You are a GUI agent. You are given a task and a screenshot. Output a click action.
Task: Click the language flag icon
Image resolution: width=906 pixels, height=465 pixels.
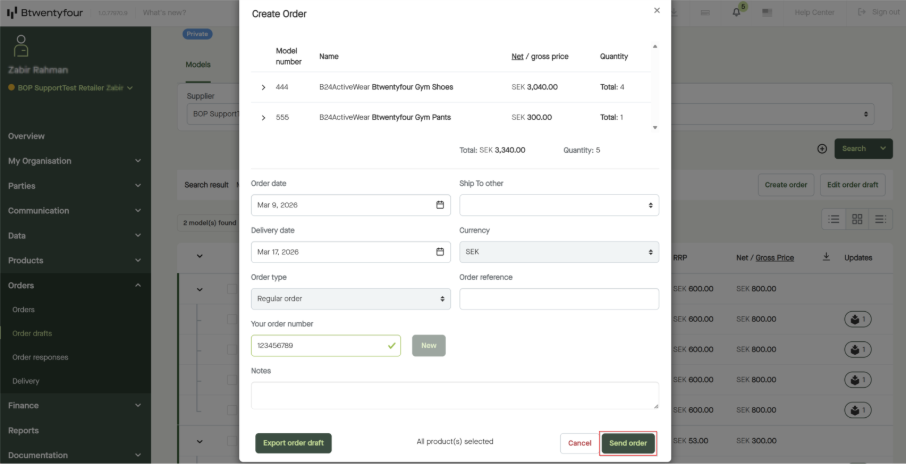[x=767, y=12]
